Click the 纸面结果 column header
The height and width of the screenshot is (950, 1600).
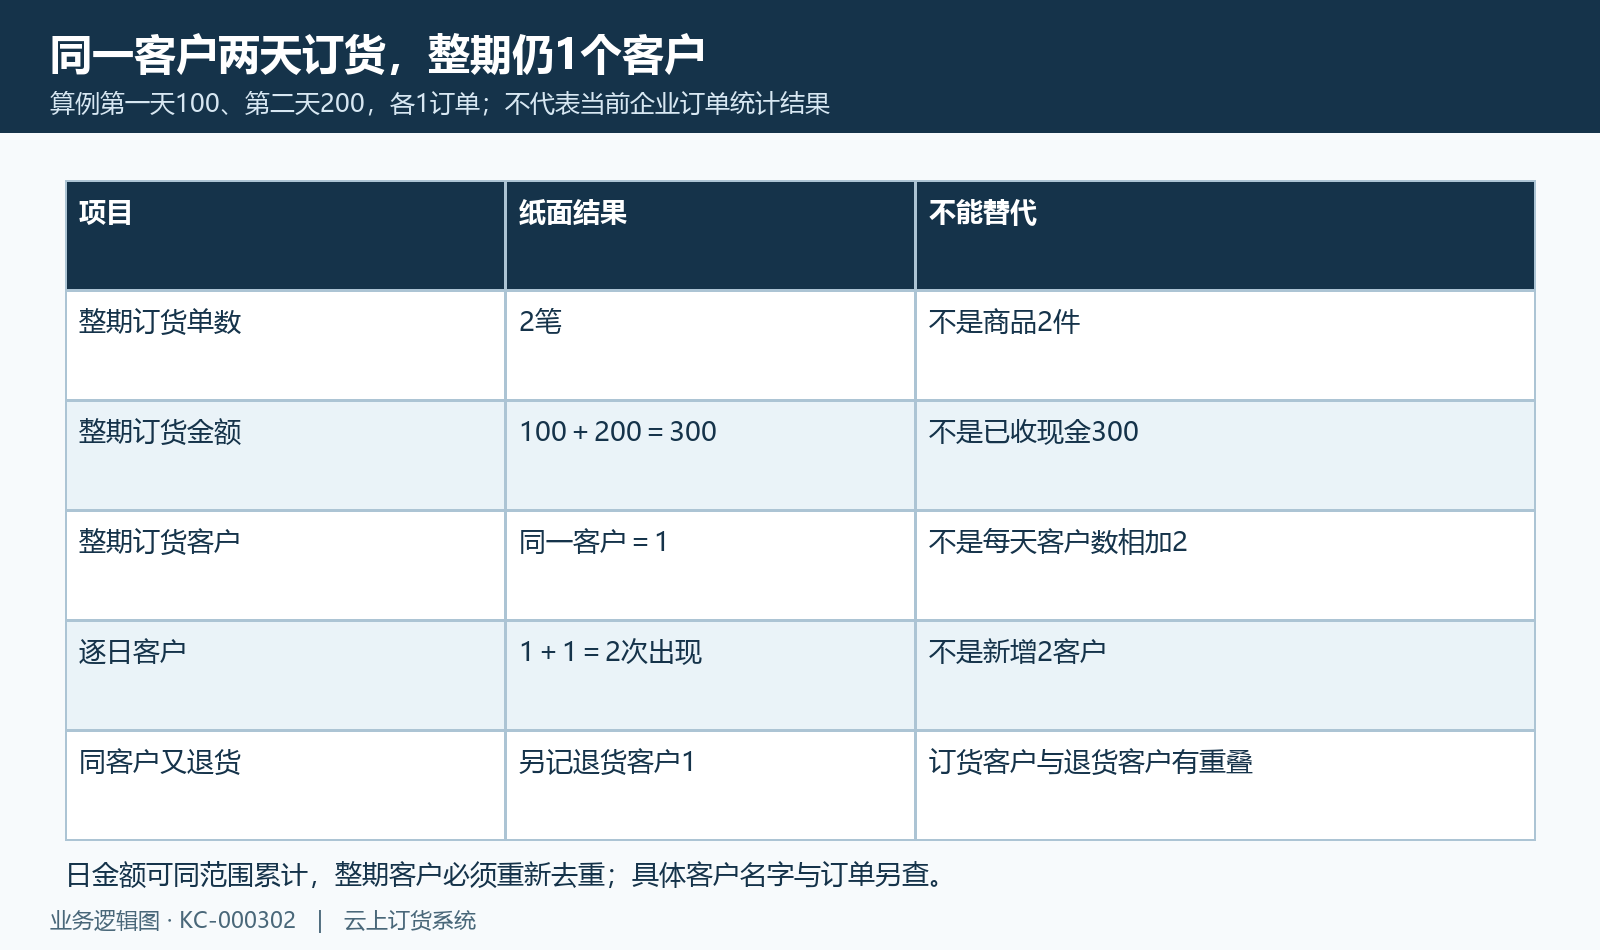pos(710,236)
